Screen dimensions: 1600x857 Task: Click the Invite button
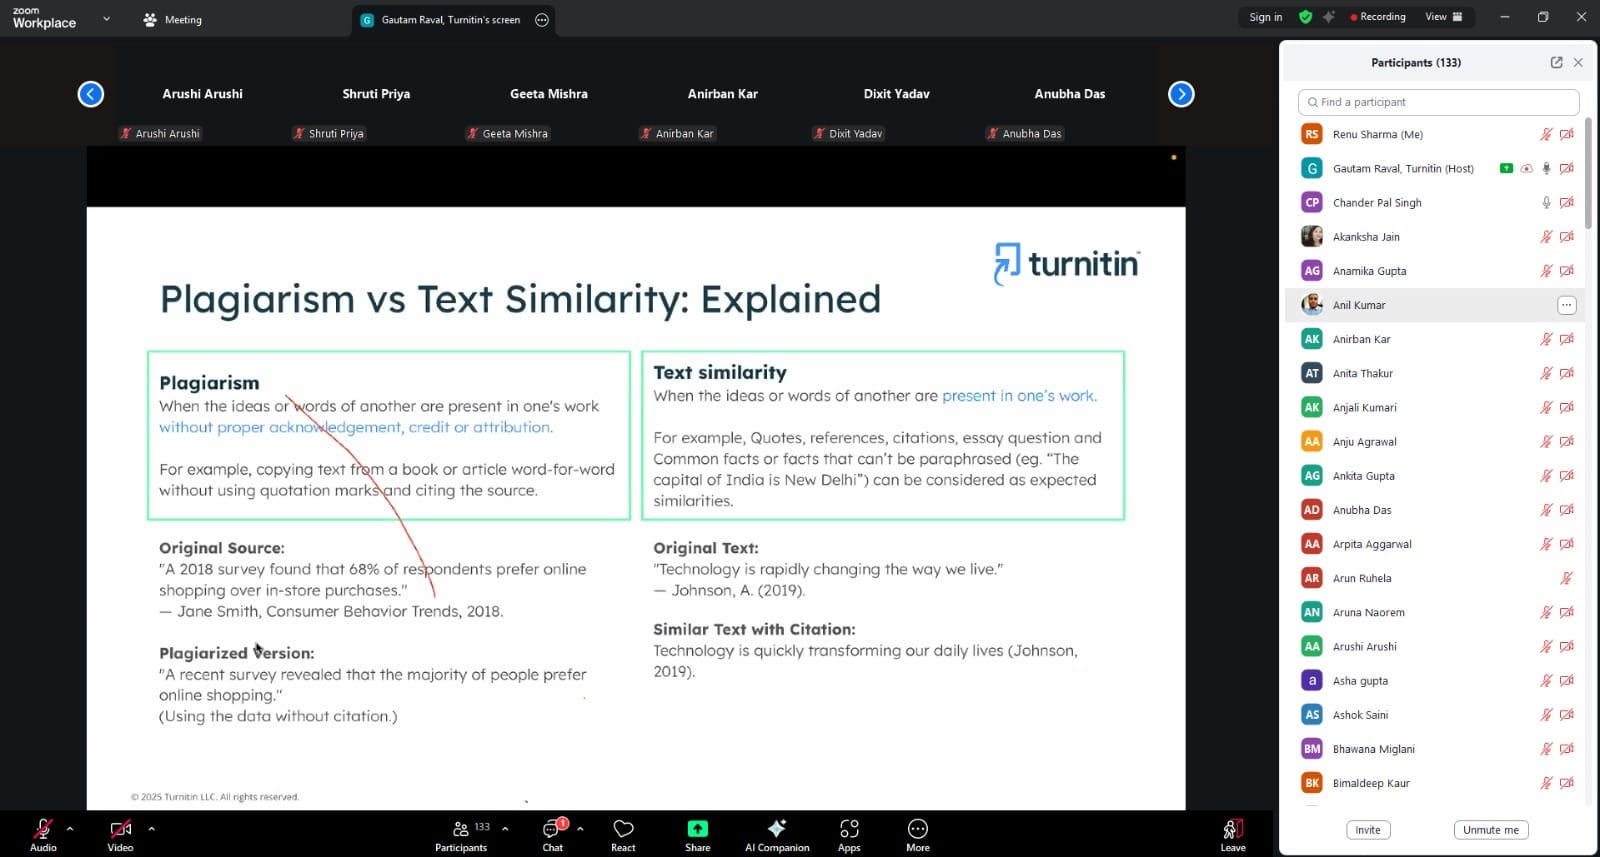pyautogui.click(x=1367, y=830)
